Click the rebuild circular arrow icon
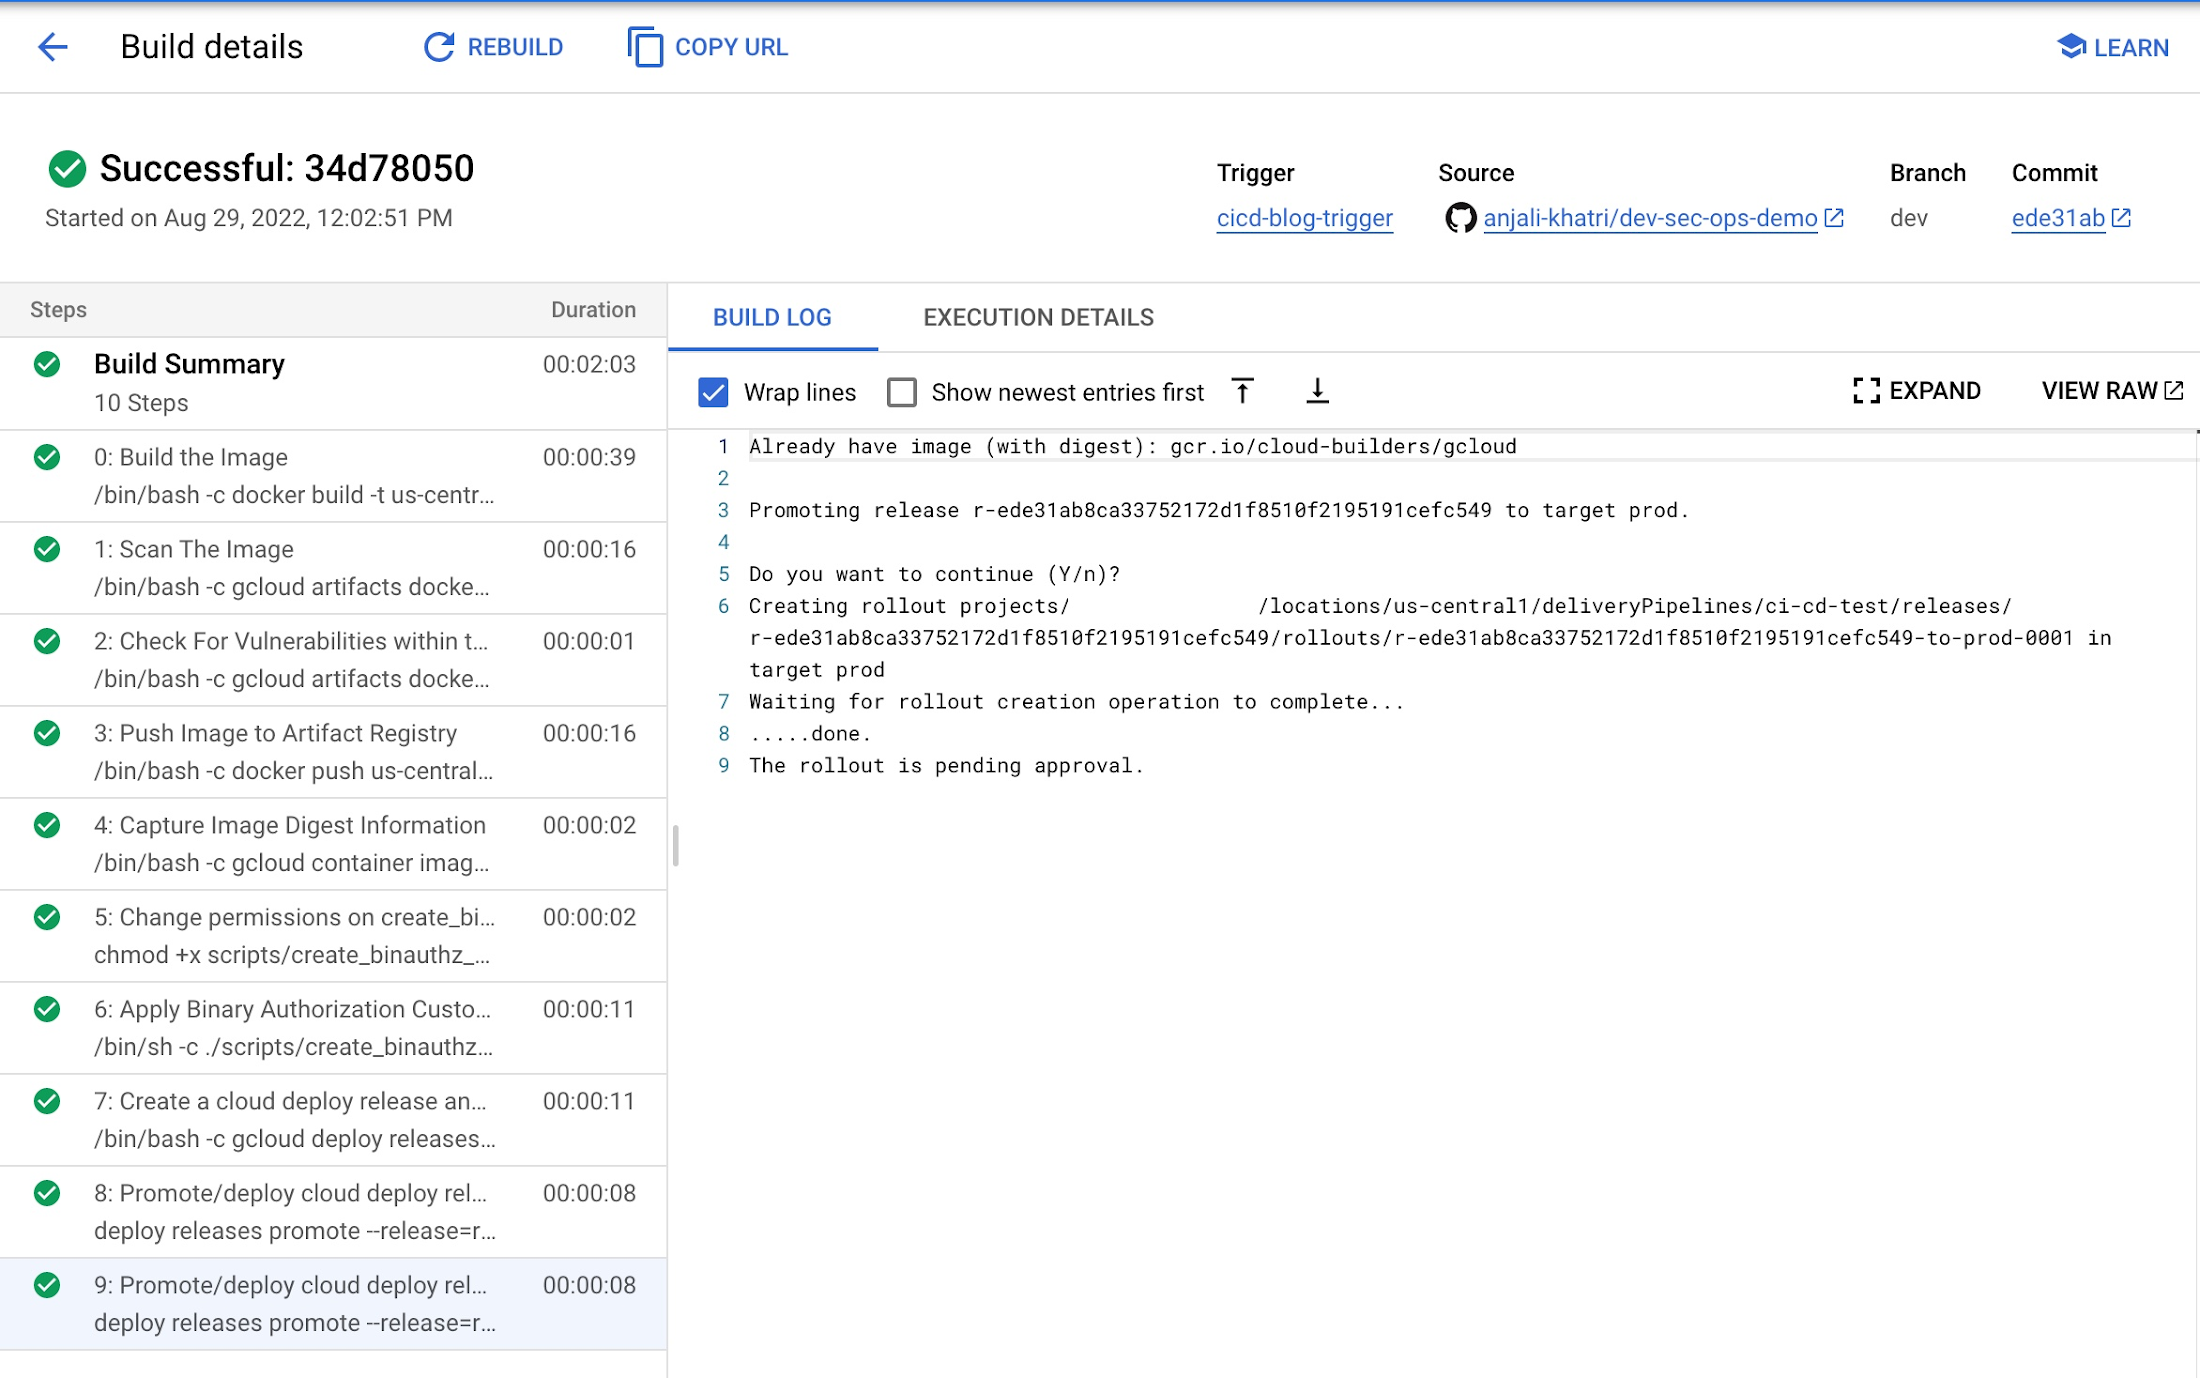This screenshot has height=1378, width=2200. point(438,47)
